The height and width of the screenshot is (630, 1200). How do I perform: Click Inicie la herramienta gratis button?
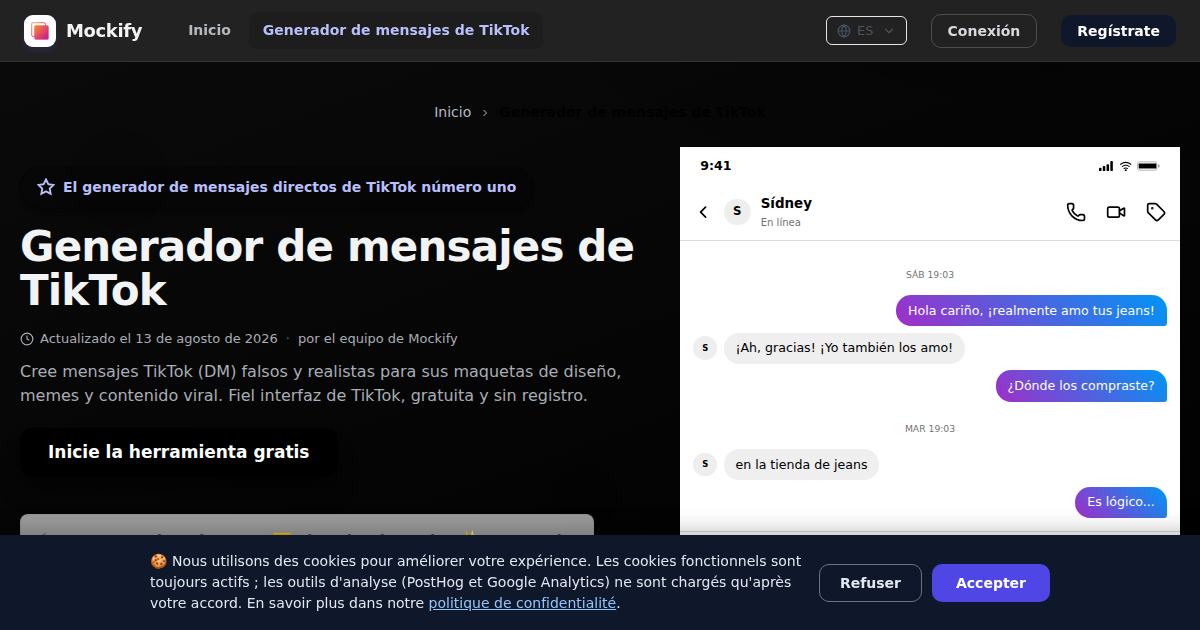point(179,452)
